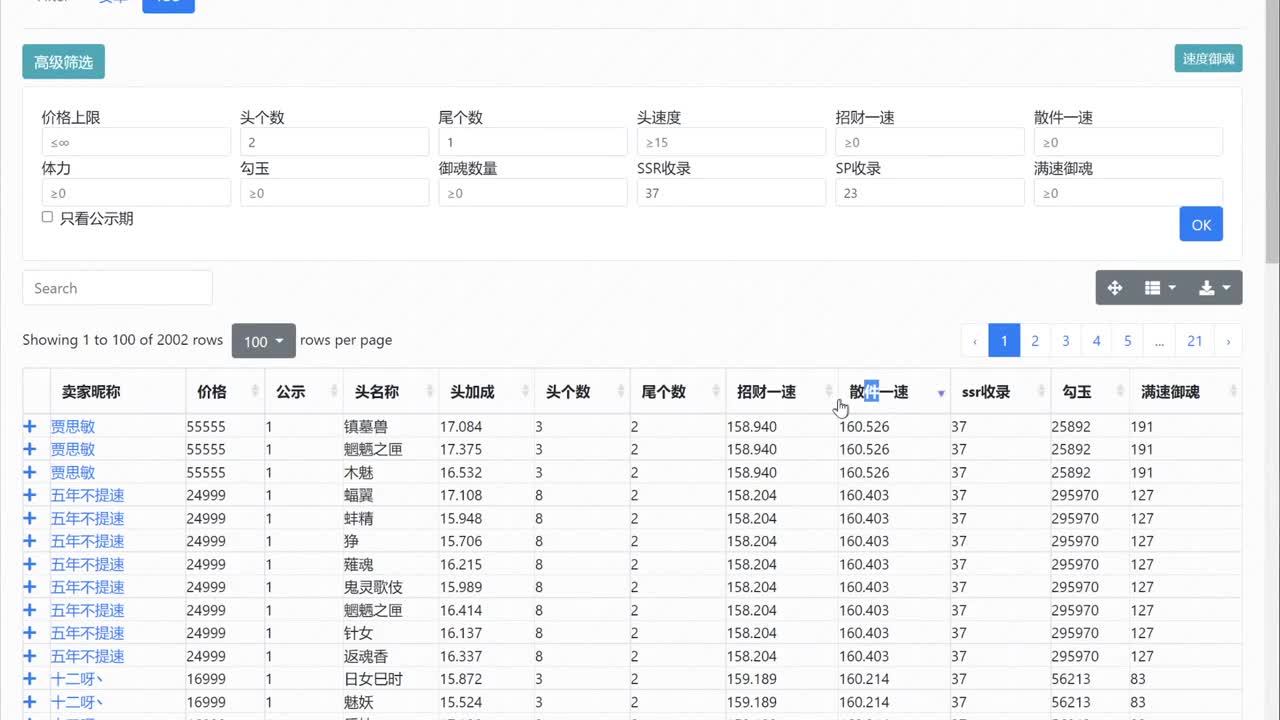Sort by ssr收录 column header
1280x720 pixels.
click(x=1000, y=392)
